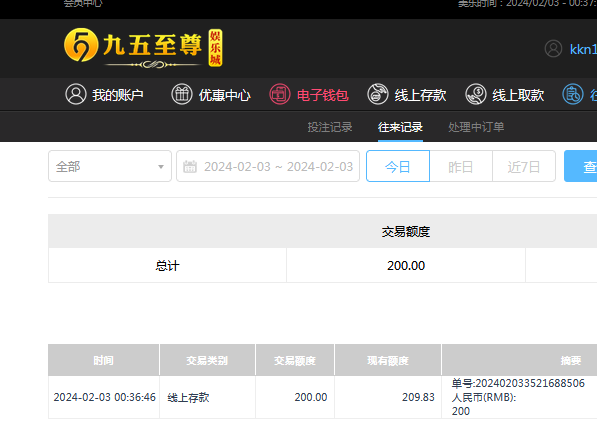Click the 线上存款 deposit icon
The height and width of the screenshot is (425, 597).
(x=378, y=94)
